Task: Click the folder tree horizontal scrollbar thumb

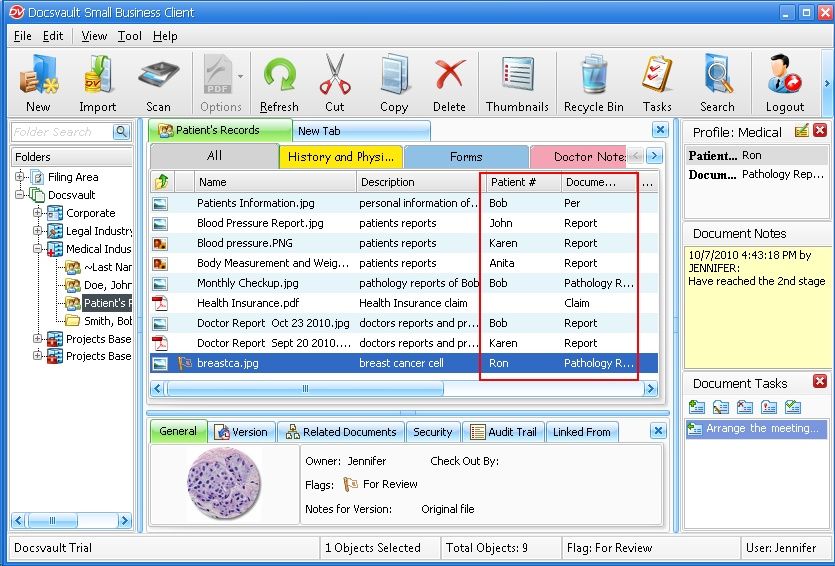Action: click(x=52, y=520)
